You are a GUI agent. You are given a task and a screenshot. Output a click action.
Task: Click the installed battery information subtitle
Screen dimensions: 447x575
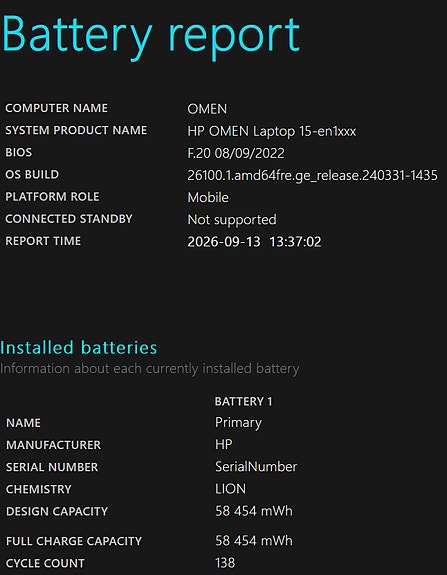(150, 369)
